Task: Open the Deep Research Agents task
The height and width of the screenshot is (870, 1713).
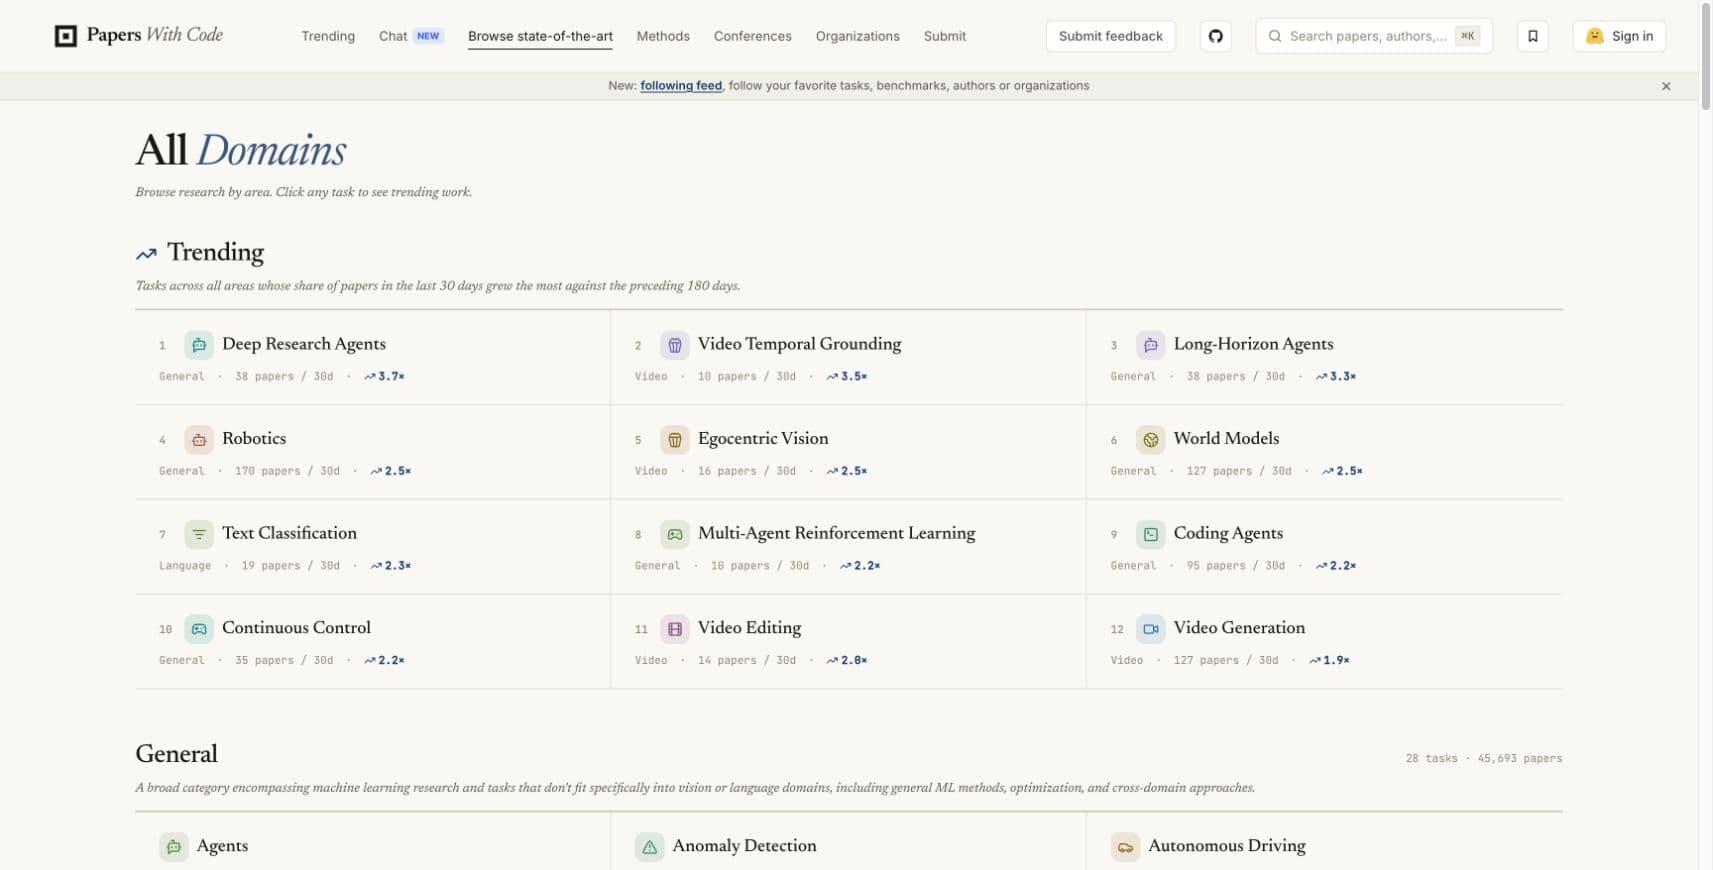Action: tap(304, 344)
